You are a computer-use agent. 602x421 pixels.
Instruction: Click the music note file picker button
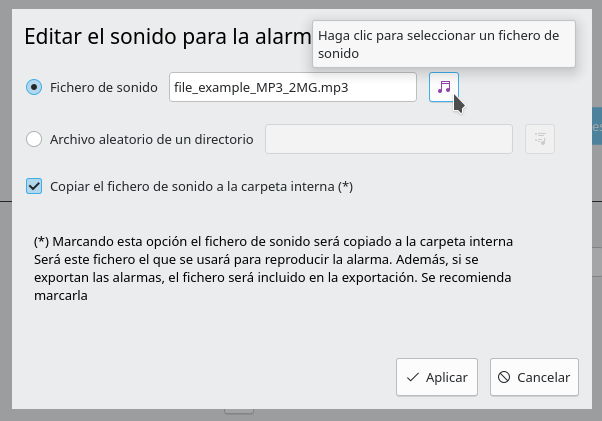[x=444, y=87]
